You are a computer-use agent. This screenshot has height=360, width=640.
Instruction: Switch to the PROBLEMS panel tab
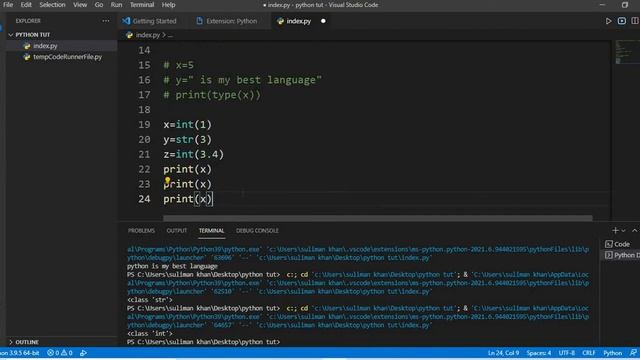pos(141,231)
